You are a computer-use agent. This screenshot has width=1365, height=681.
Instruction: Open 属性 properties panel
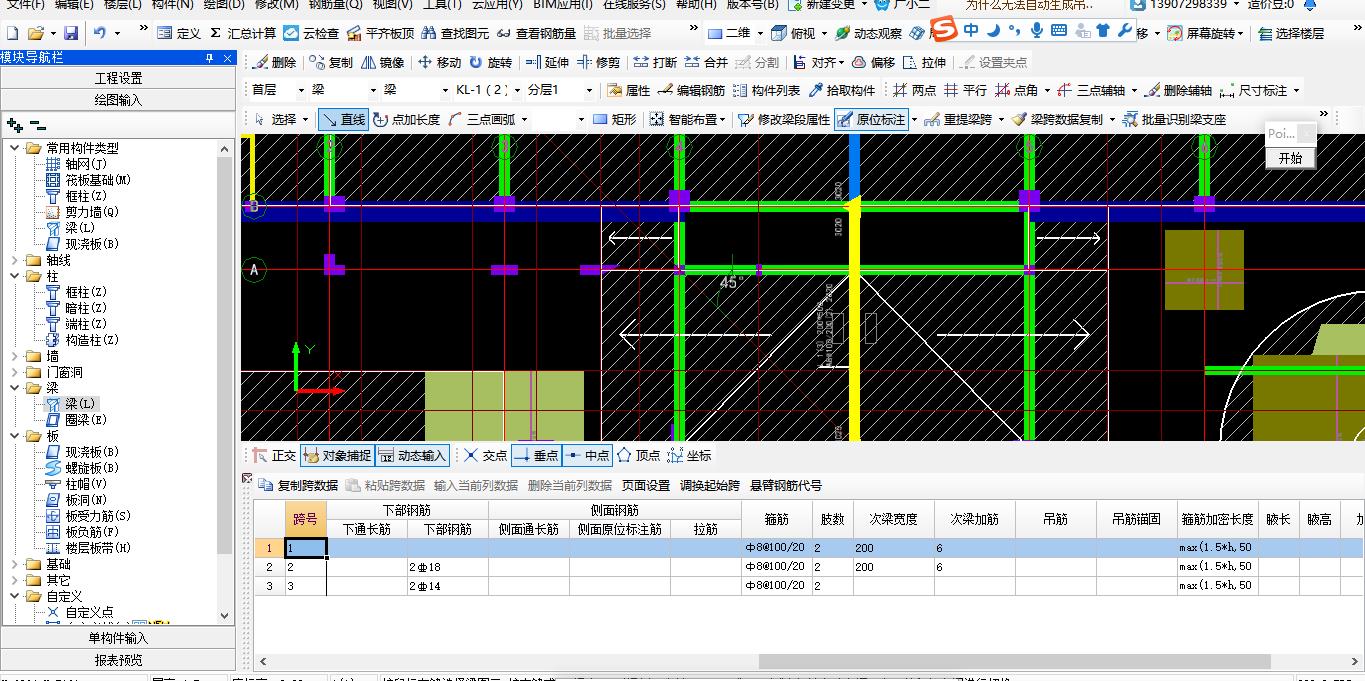(628, 90)
